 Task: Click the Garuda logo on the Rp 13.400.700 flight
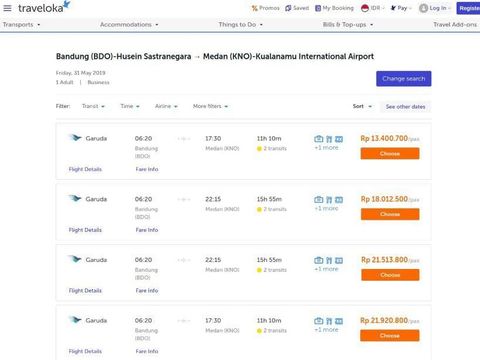pyautogui.click(x=75, y=138)
